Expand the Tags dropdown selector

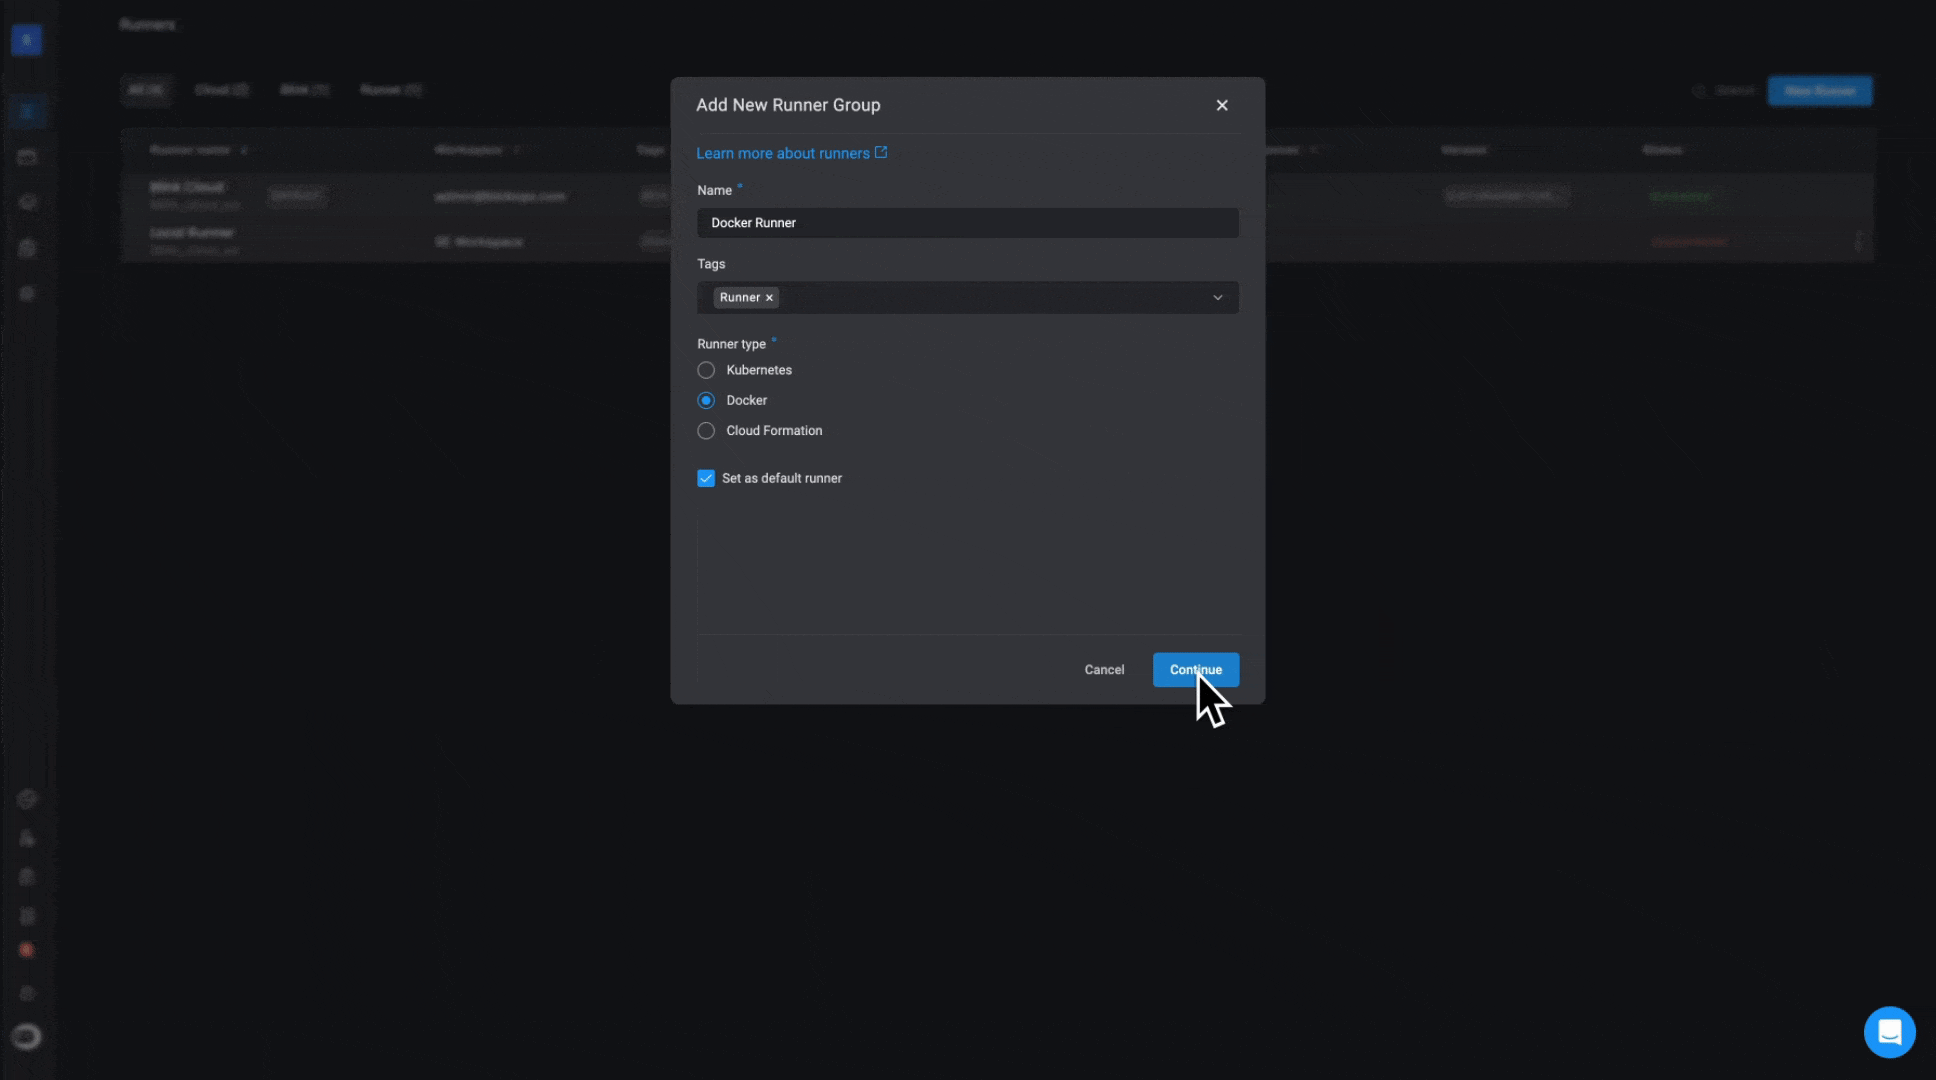pyautogui.click(x=1218, y=297)
